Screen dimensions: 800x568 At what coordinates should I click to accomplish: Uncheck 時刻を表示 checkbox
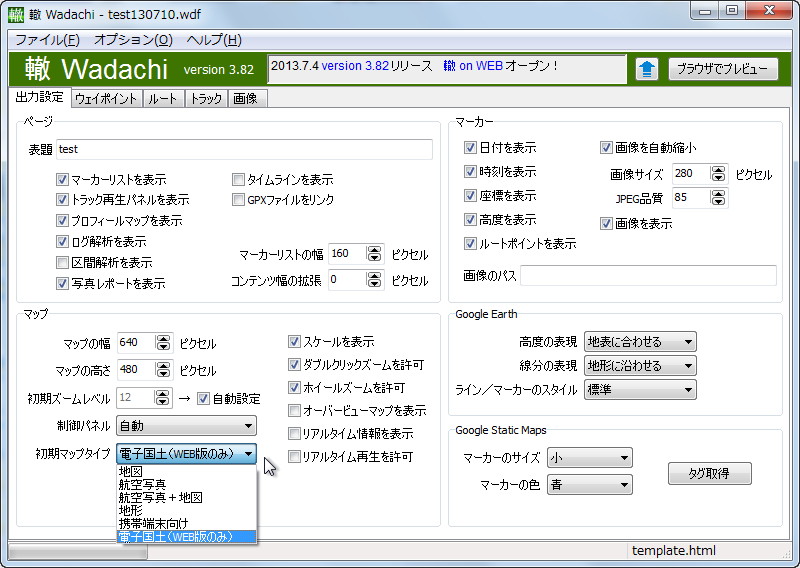470,171
